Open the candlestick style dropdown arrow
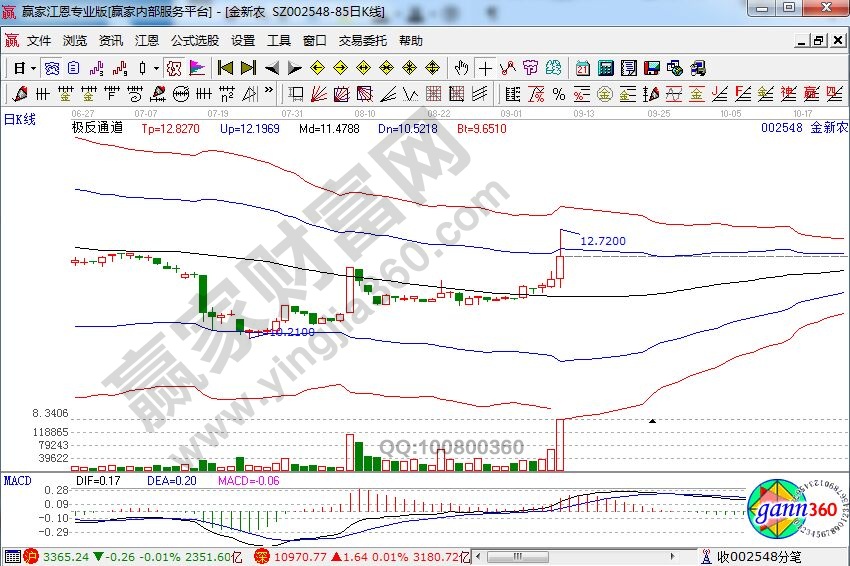850x566 pixels. (x=156, y=68)
